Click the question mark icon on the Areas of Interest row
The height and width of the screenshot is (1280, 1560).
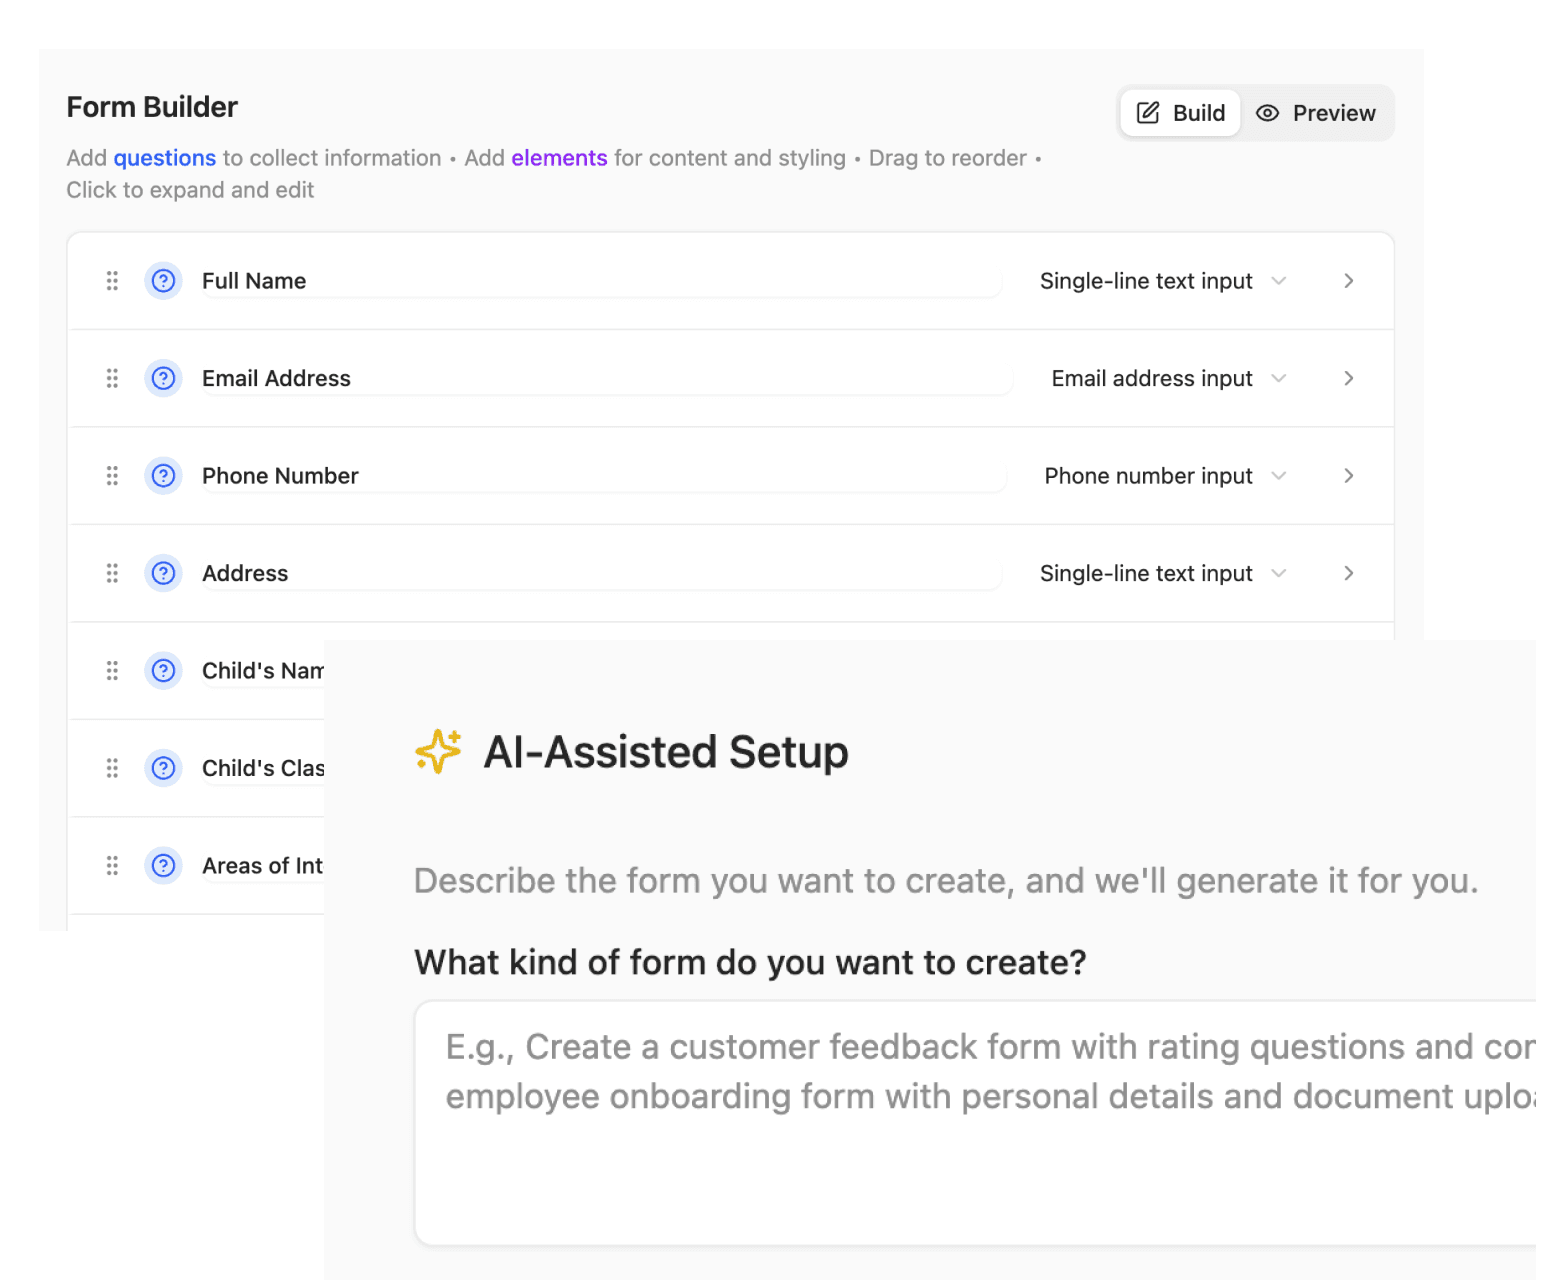163,866
